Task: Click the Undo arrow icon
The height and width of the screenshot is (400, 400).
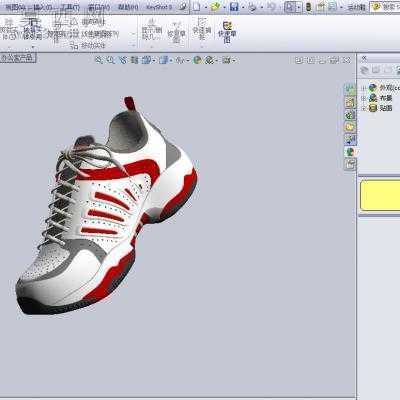Action: point(272,7)
